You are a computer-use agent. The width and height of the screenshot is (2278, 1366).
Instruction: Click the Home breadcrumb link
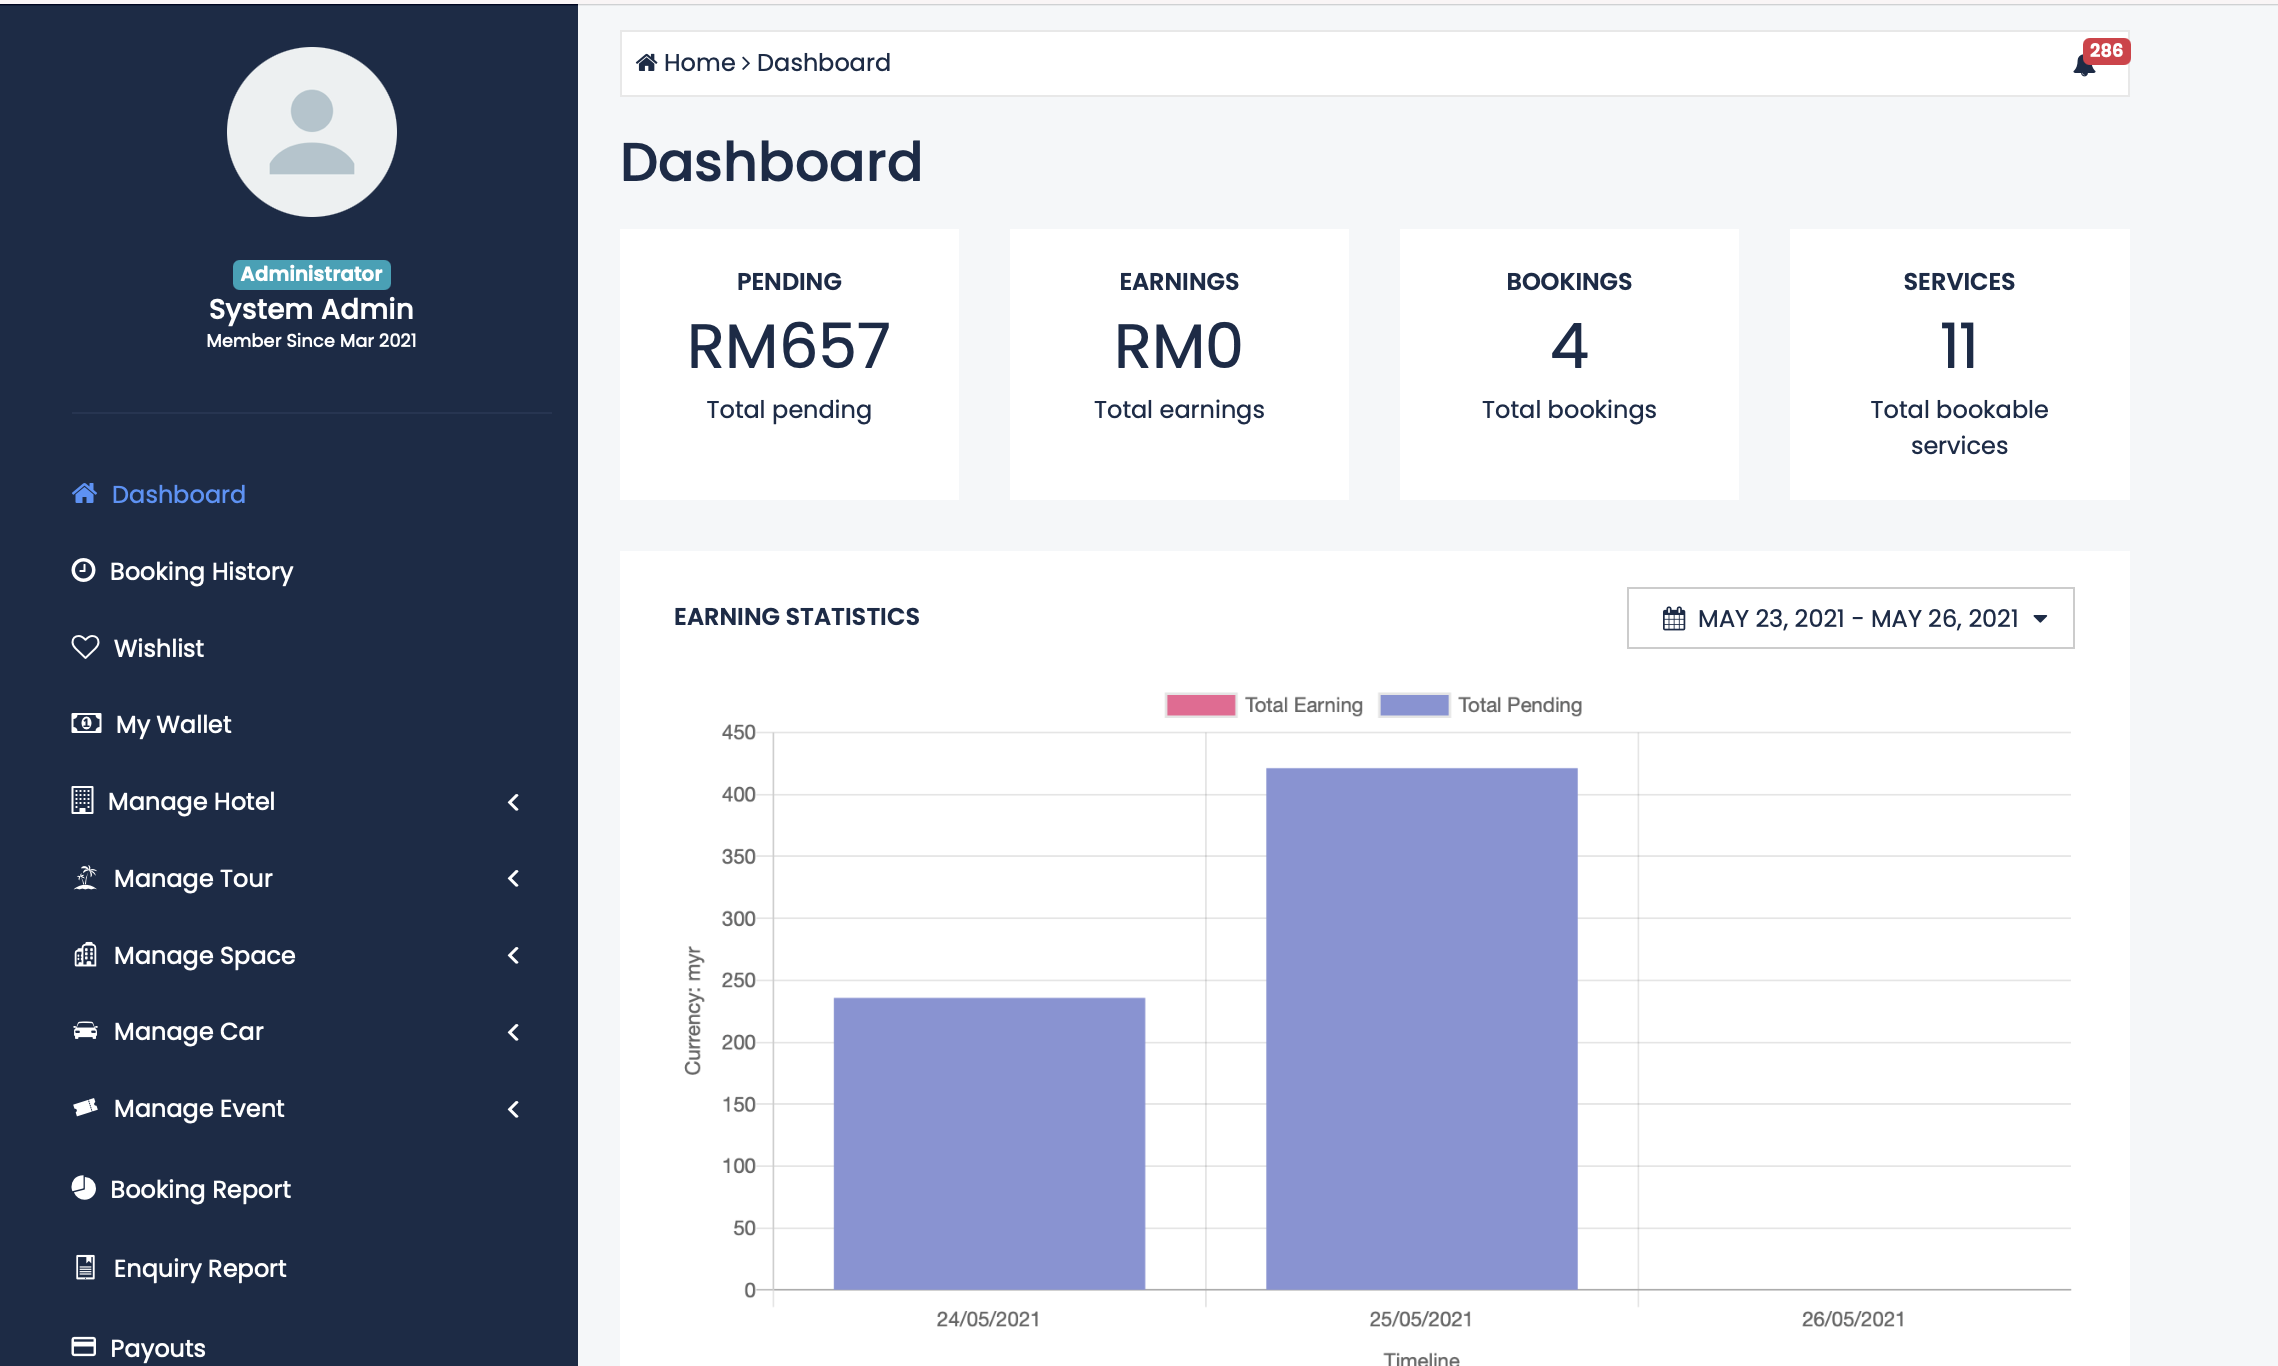(698, 63)
